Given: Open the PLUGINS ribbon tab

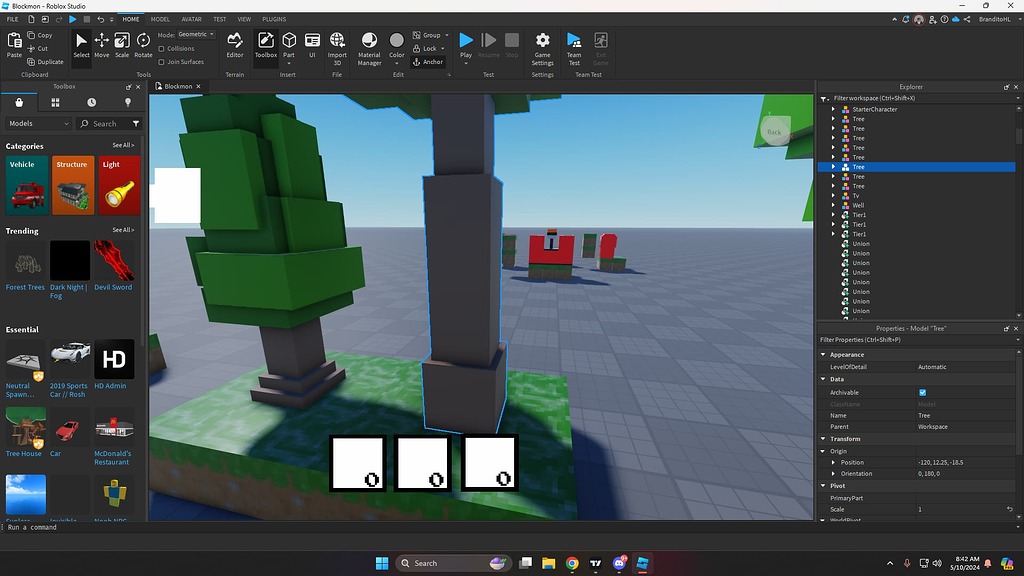Looking at the screenshot, I should click(x=273, y=18).
